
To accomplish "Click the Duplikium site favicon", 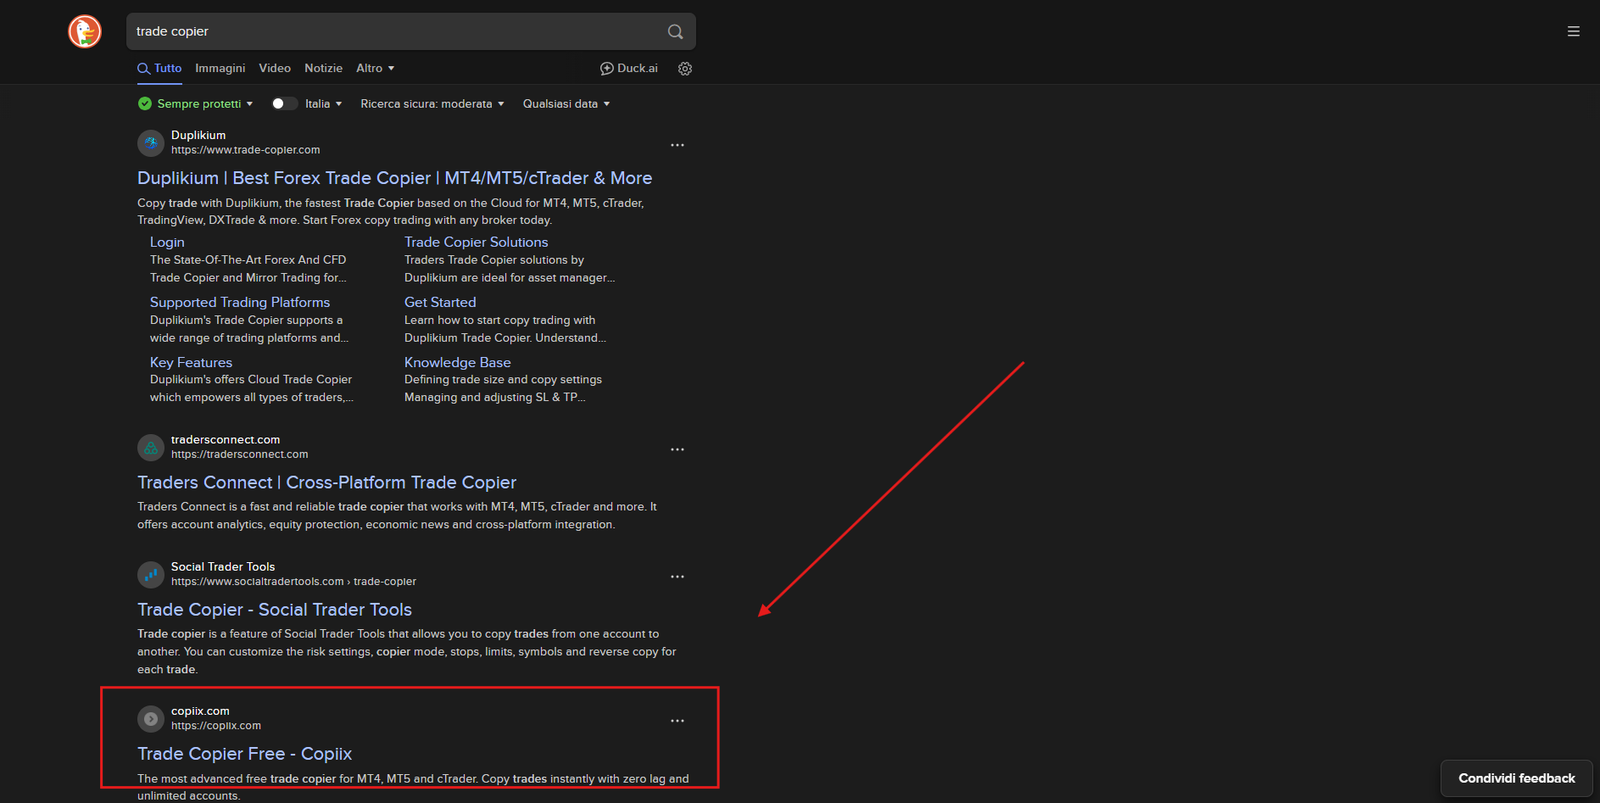I will pyautogui.click(x=151, y=143).
